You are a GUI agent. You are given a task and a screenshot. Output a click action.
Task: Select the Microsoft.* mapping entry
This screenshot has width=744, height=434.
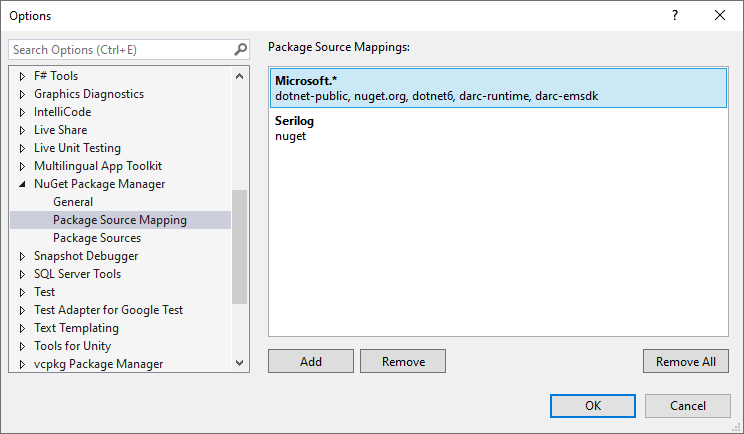(498, 88)
